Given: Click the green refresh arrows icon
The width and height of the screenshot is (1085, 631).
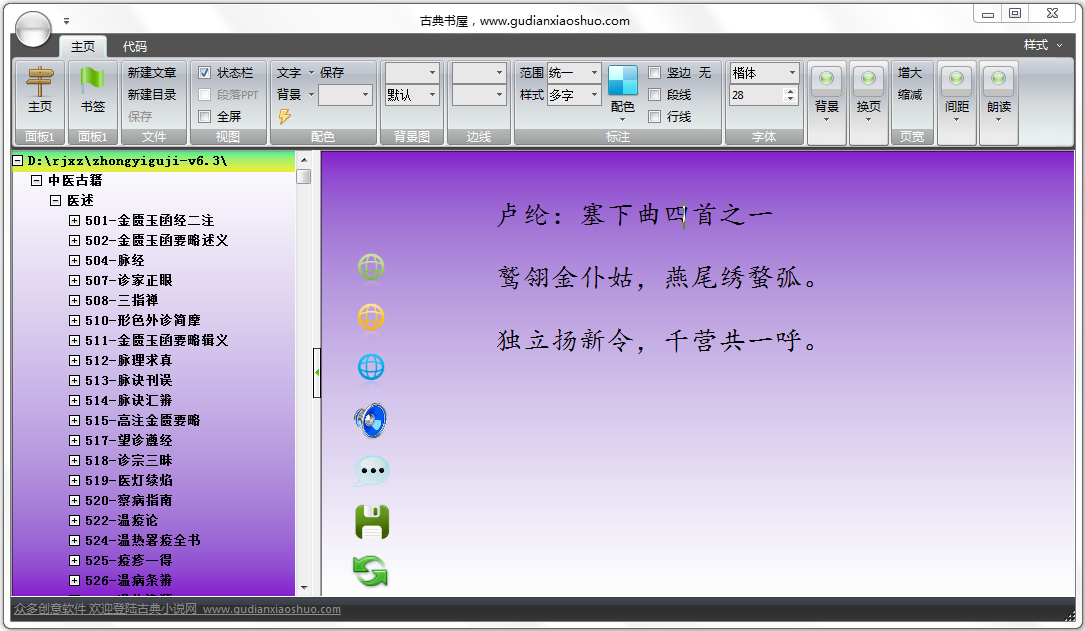Looking at the screenshot, I should pyautogui.click(x=371, y=572).
